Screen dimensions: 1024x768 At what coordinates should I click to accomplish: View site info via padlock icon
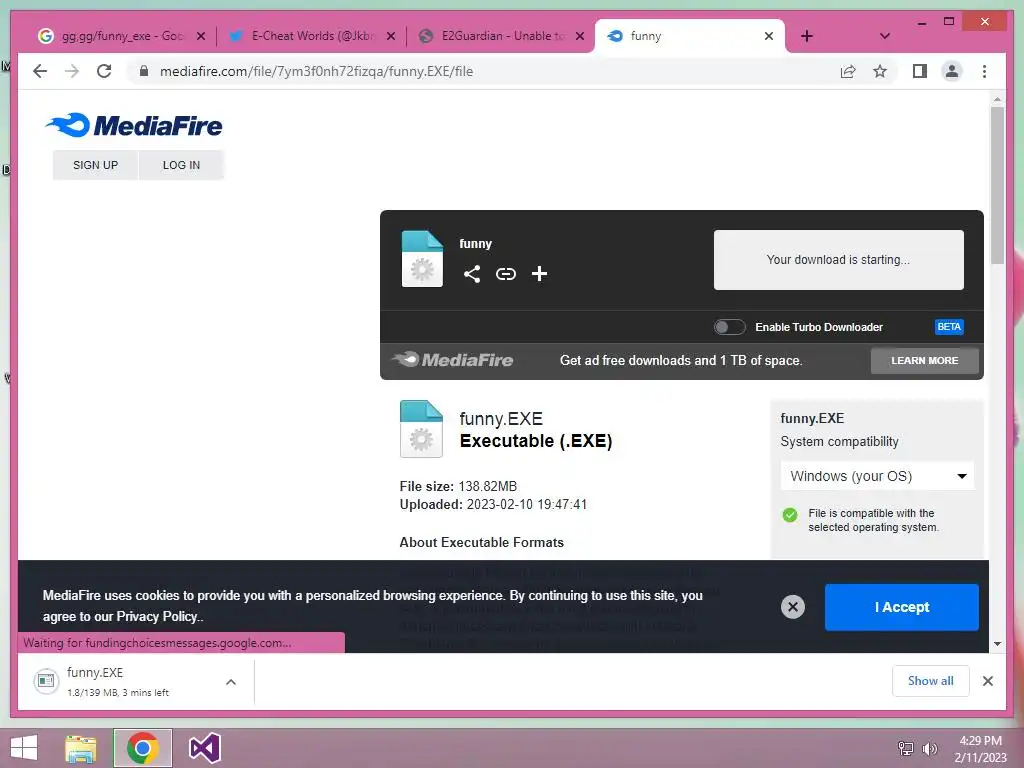click(144, 71)
